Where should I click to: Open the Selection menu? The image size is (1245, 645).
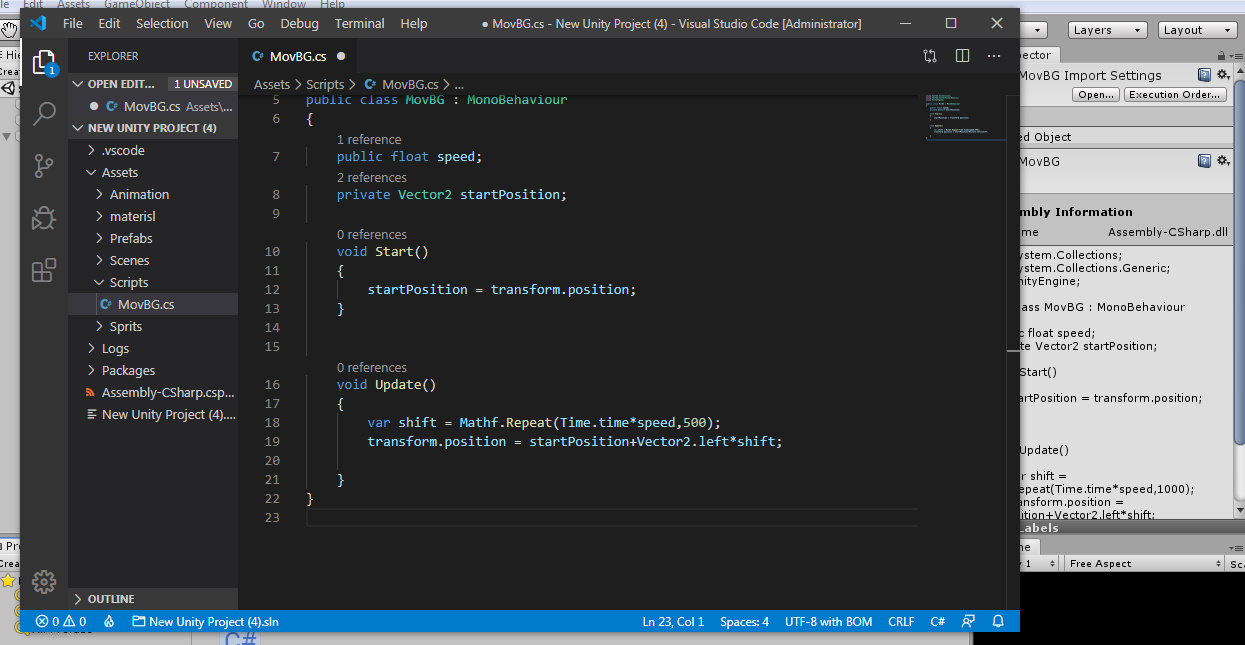point(162,23)
